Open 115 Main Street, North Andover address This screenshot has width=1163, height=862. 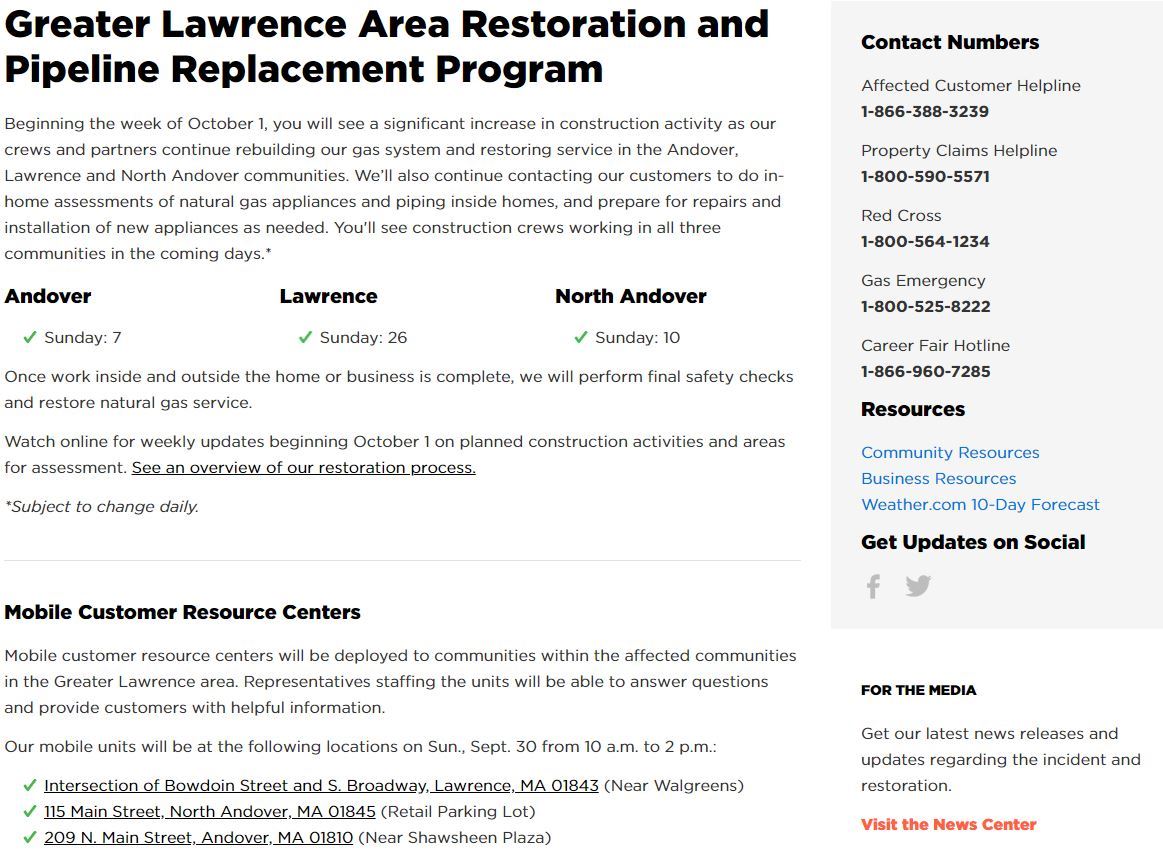(x=210, y=812)
